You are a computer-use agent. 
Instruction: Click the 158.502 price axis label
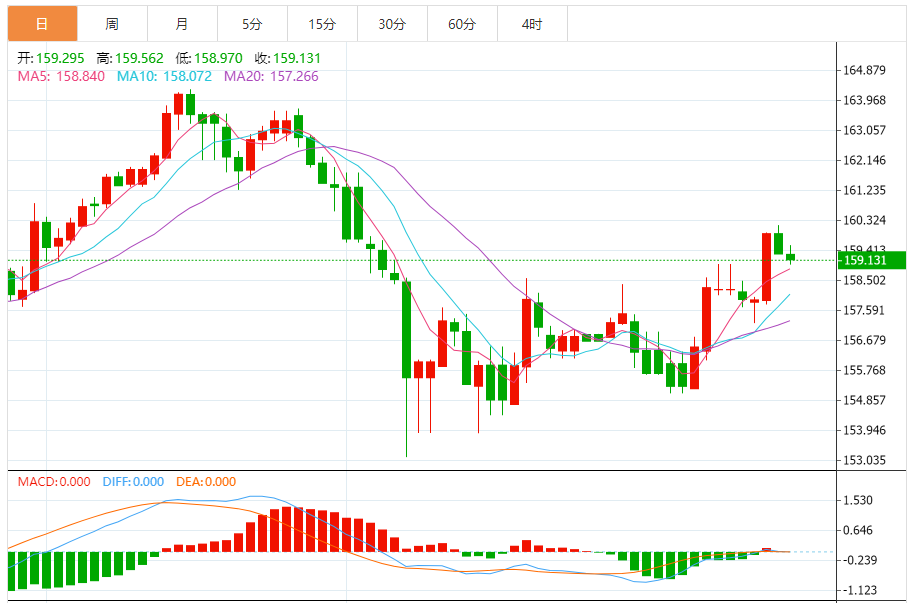tap(864, 281)
